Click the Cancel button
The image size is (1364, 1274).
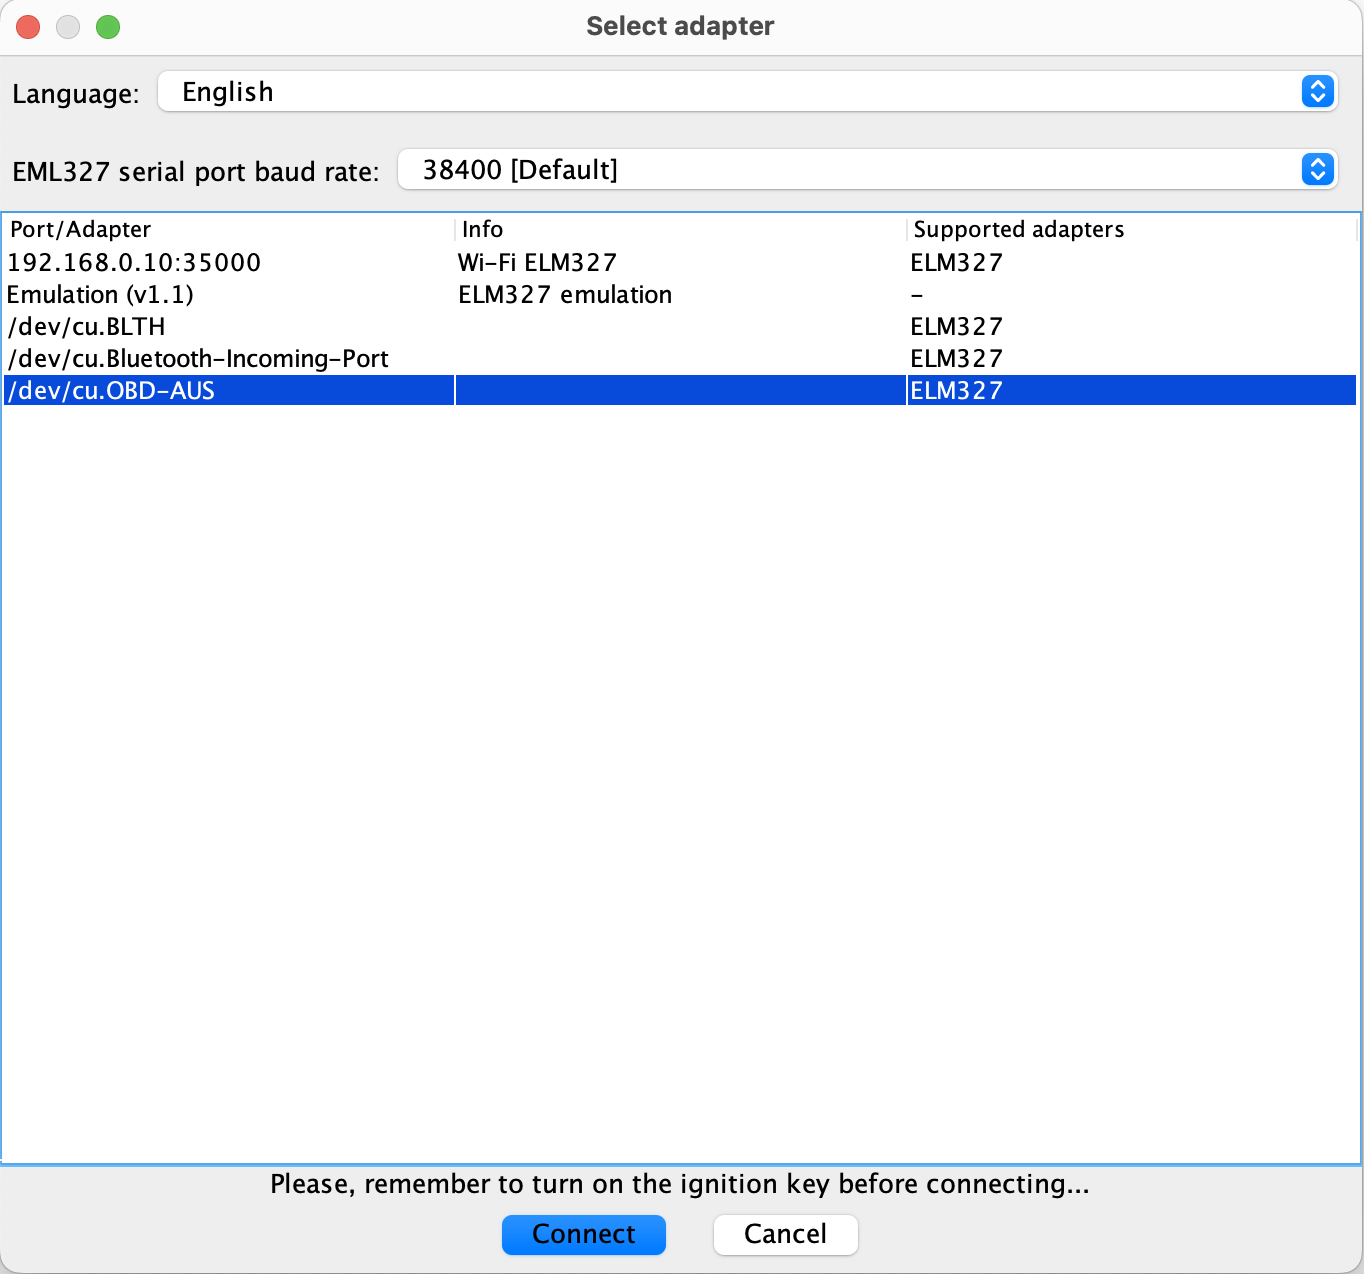(x=786, y=1234)
